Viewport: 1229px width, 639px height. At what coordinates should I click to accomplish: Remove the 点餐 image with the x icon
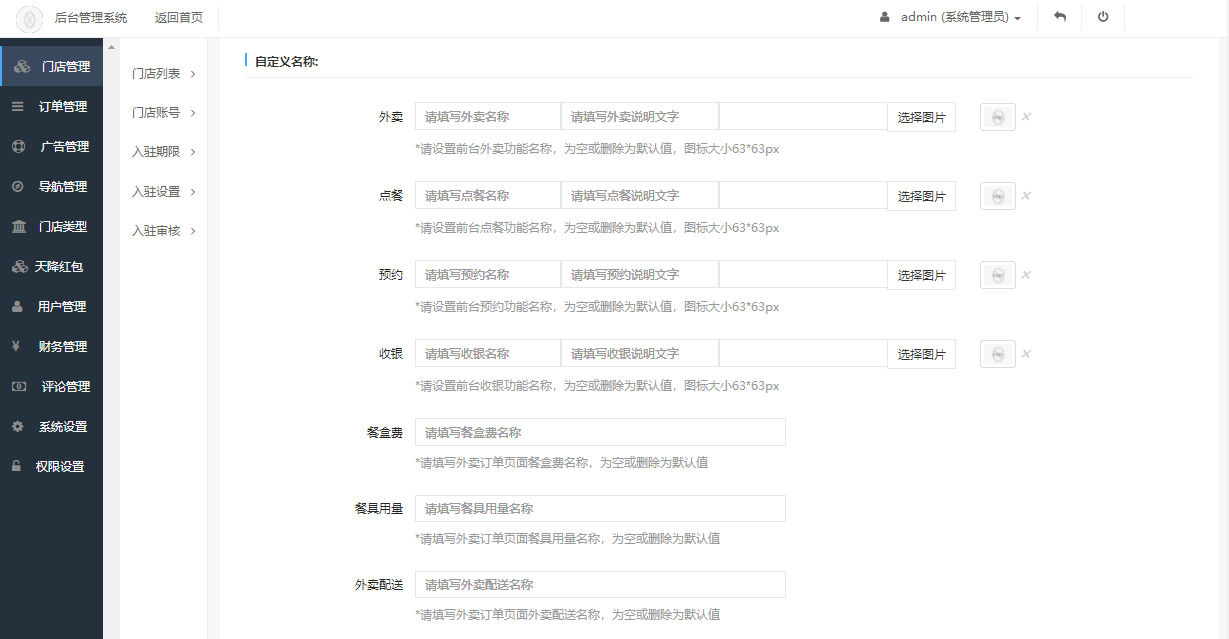1026,196
